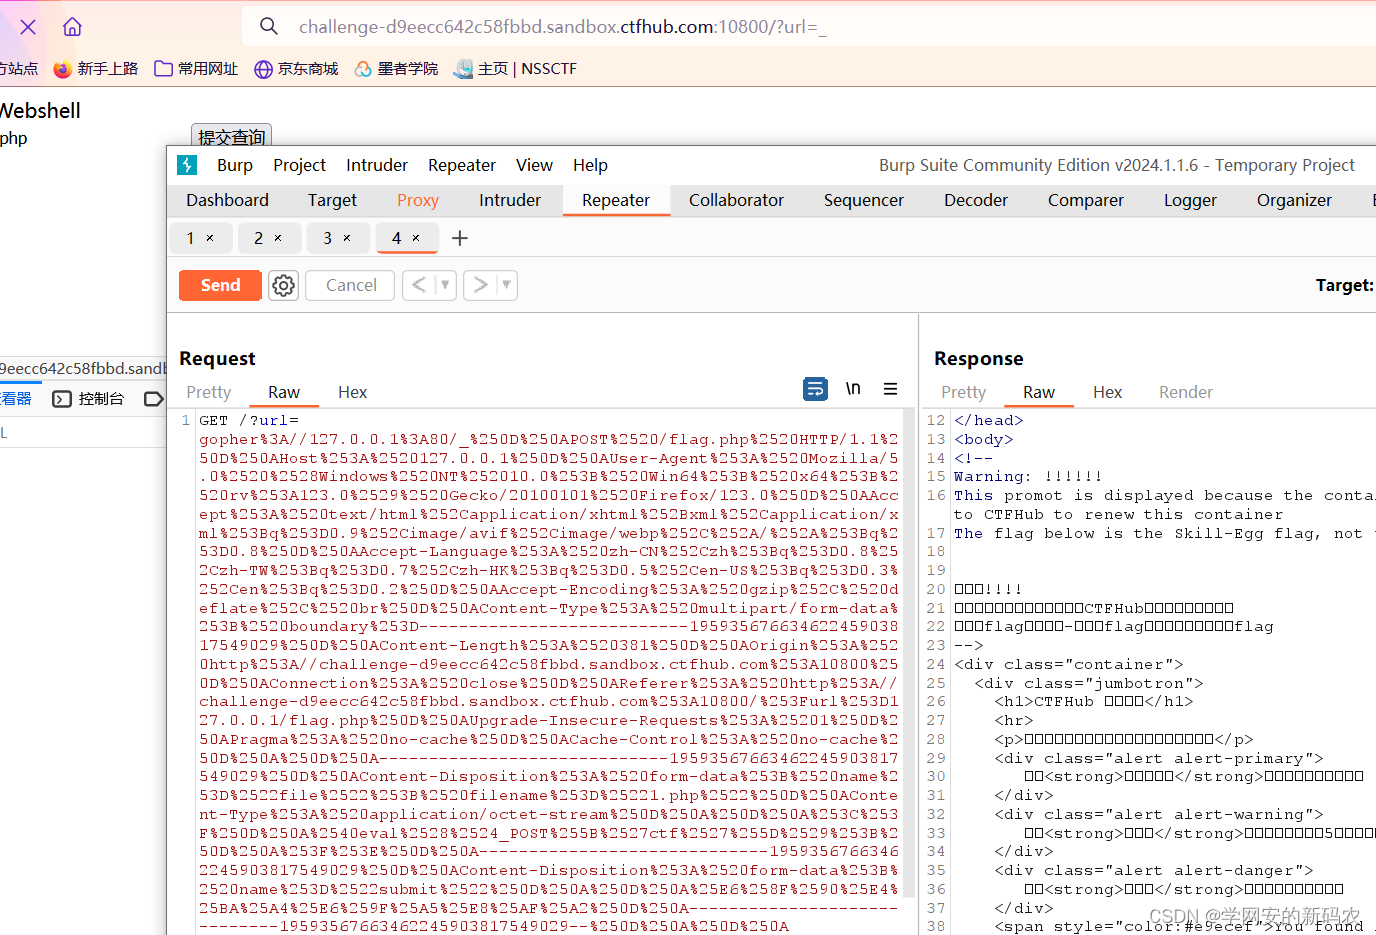The image size is (1376, 935).
Task: Open 新手上路 Firefox bookmark
Action: 96,69
